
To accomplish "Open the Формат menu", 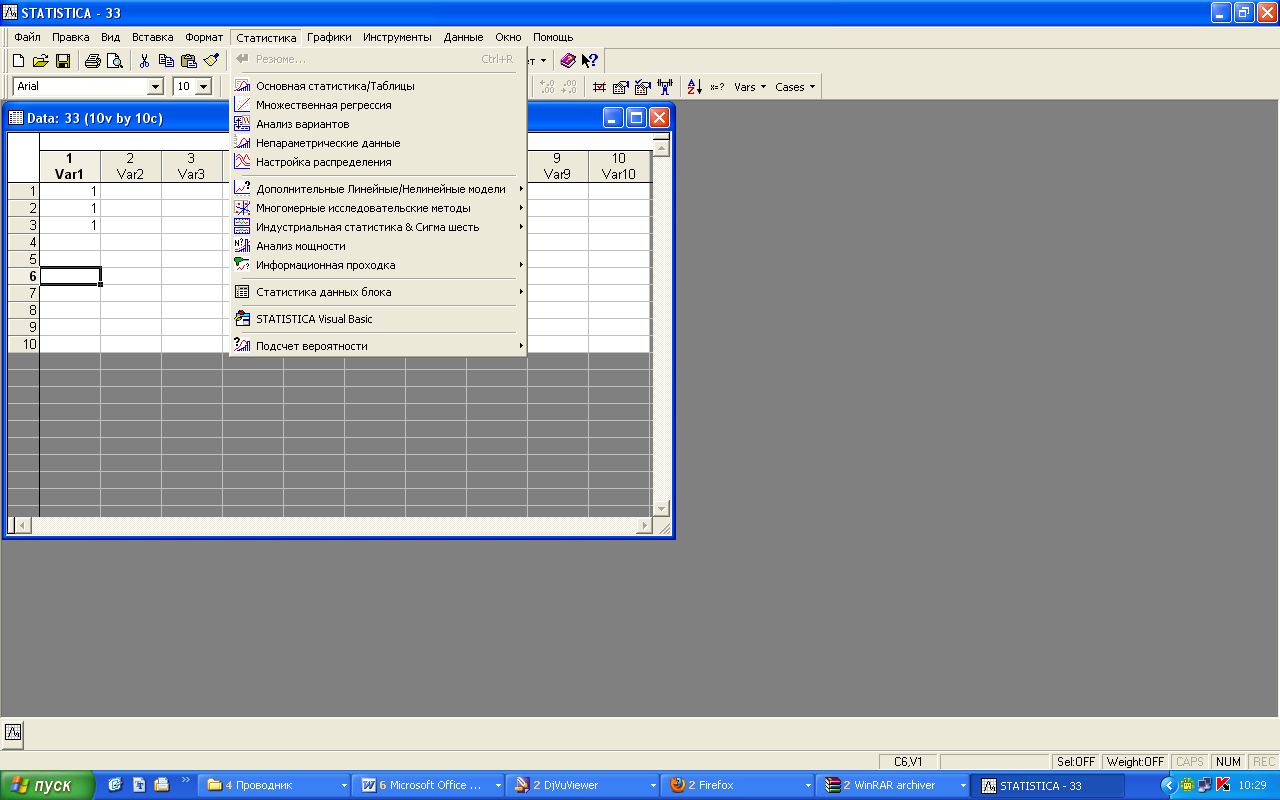I will click(204, 37).
